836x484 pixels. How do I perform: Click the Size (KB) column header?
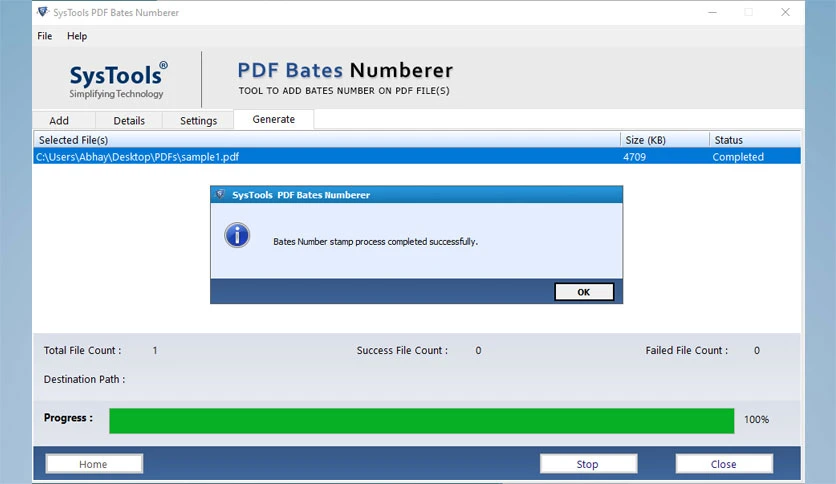click(x=665, y=140)
